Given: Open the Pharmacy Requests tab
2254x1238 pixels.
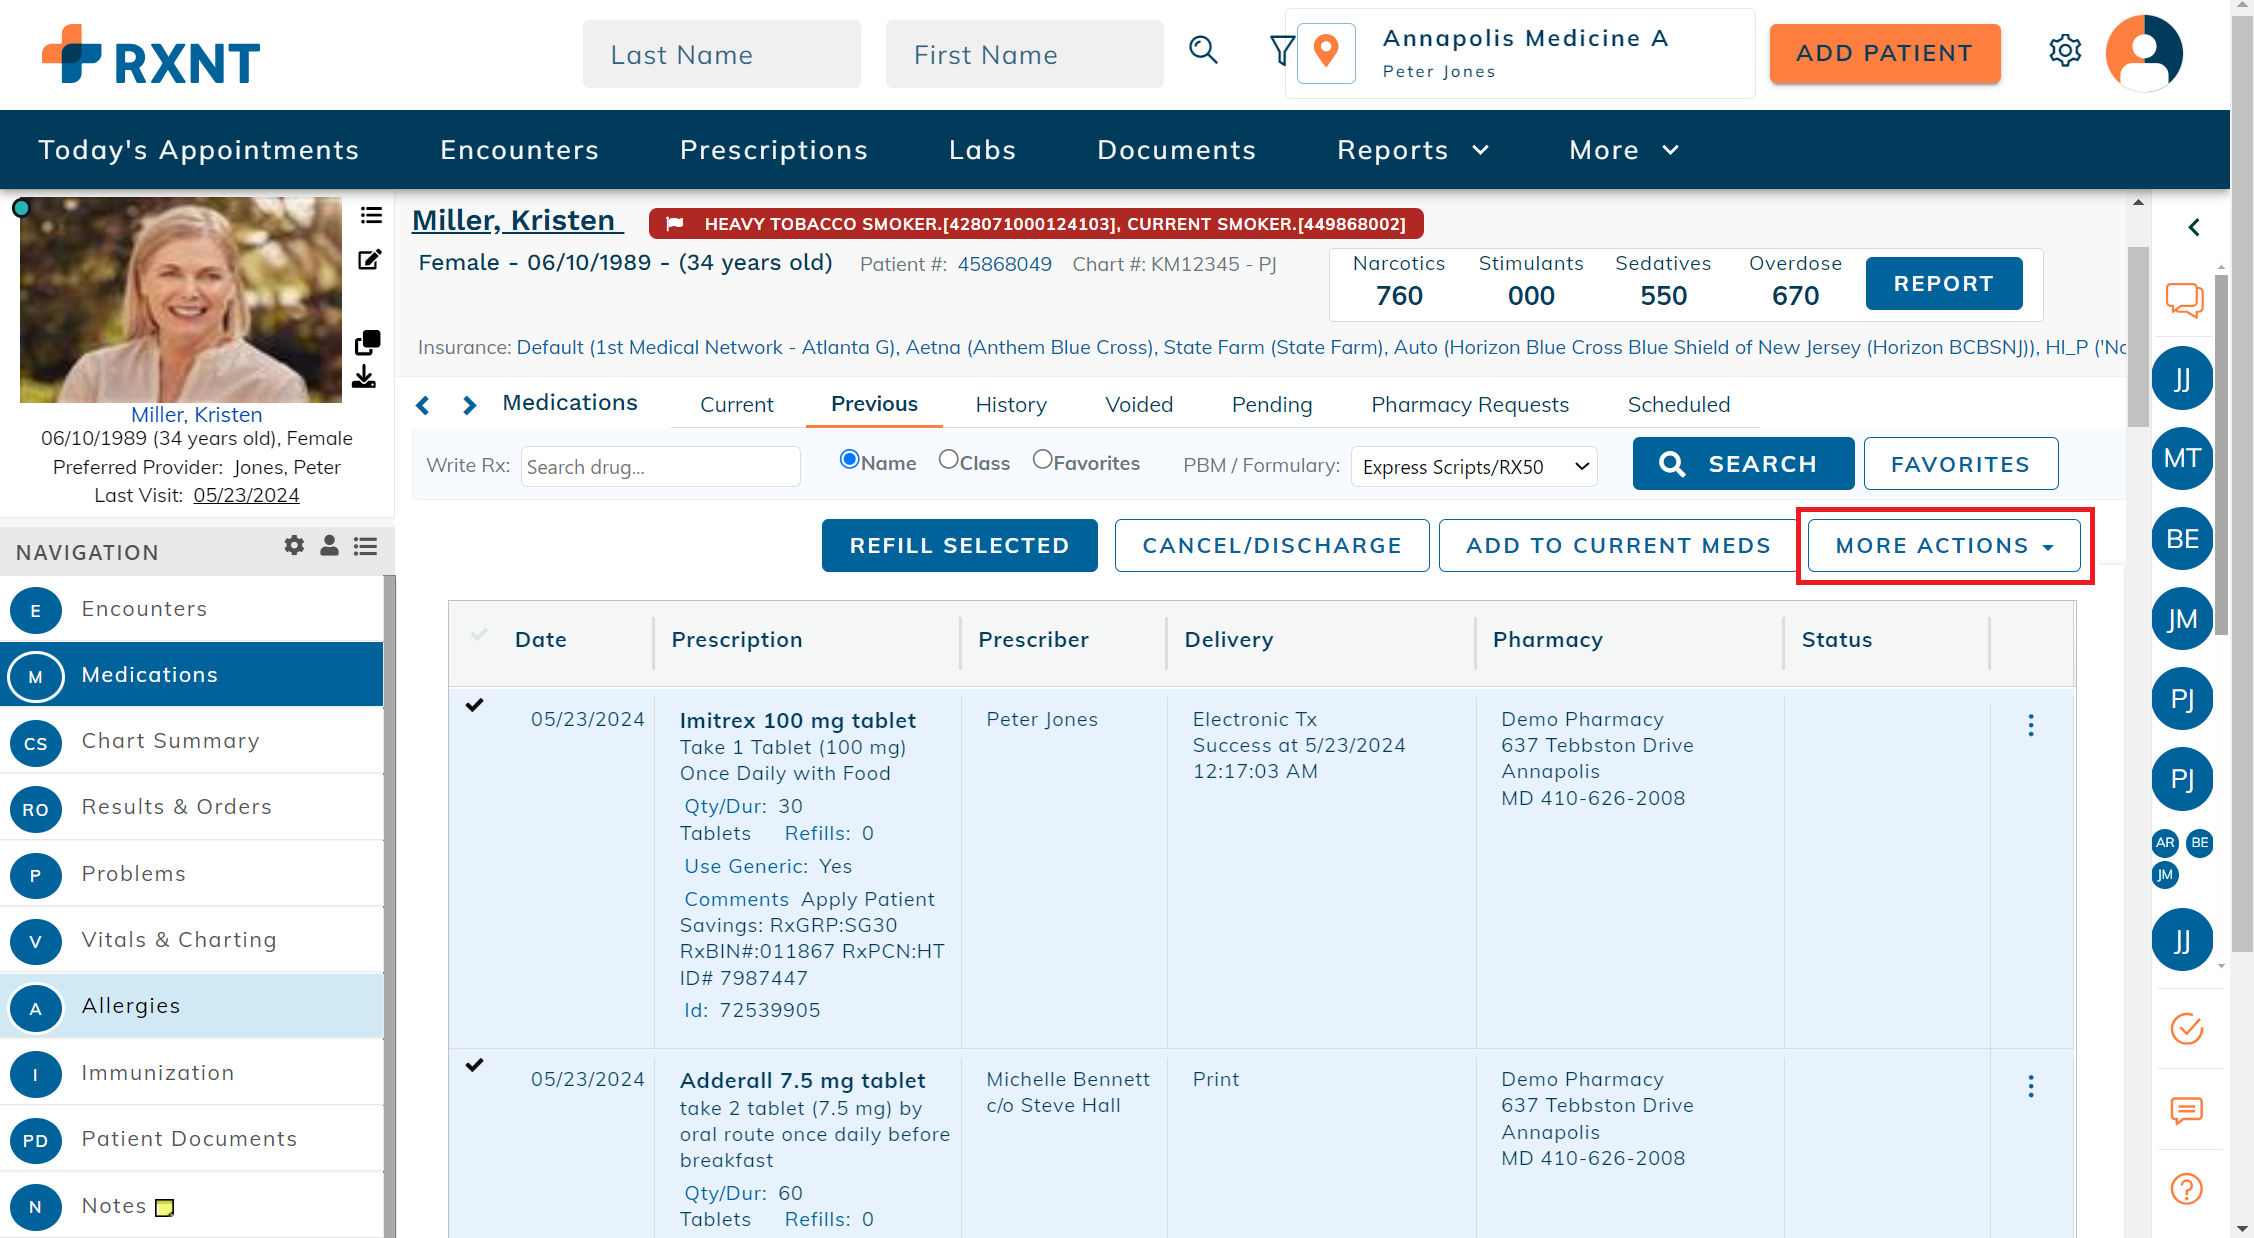Looking at the screenshot, I should pos(1470,405).
